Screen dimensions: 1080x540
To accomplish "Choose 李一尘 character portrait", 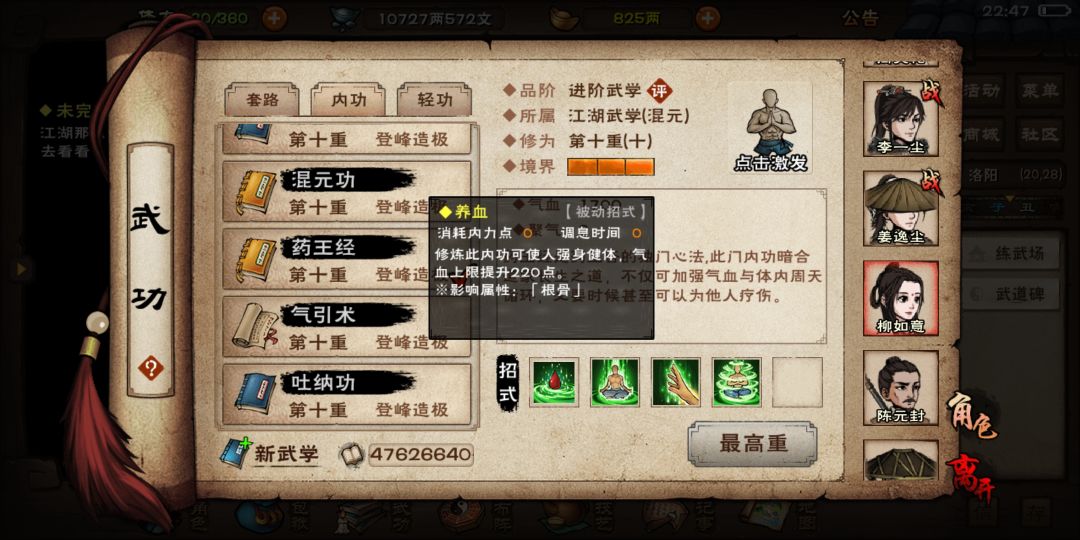I will [x=901, y=119].
